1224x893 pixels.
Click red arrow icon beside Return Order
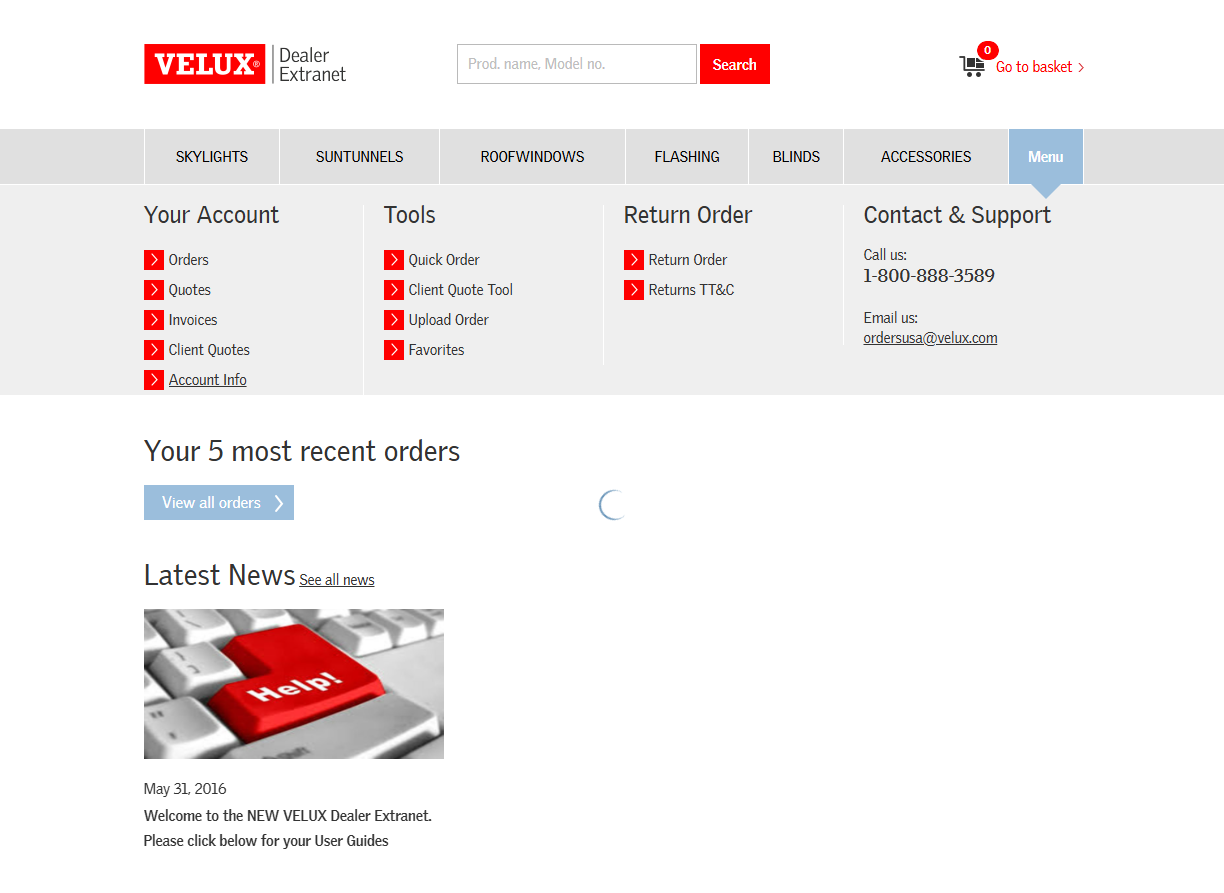(634, 260)
